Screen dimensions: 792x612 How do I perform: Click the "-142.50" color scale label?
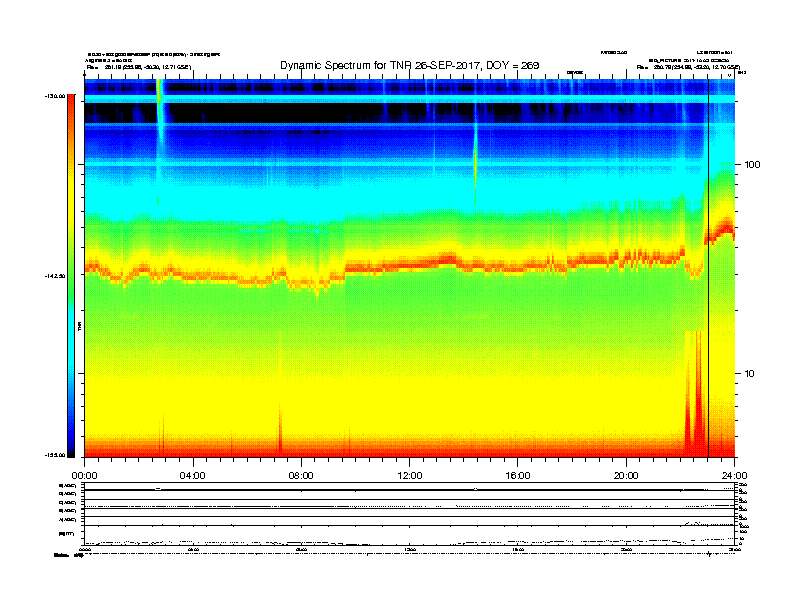(x=55, y=276)
